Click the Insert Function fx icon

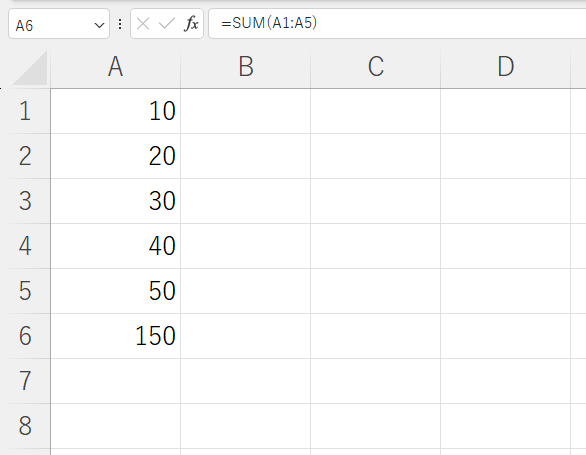pos(191,24)
